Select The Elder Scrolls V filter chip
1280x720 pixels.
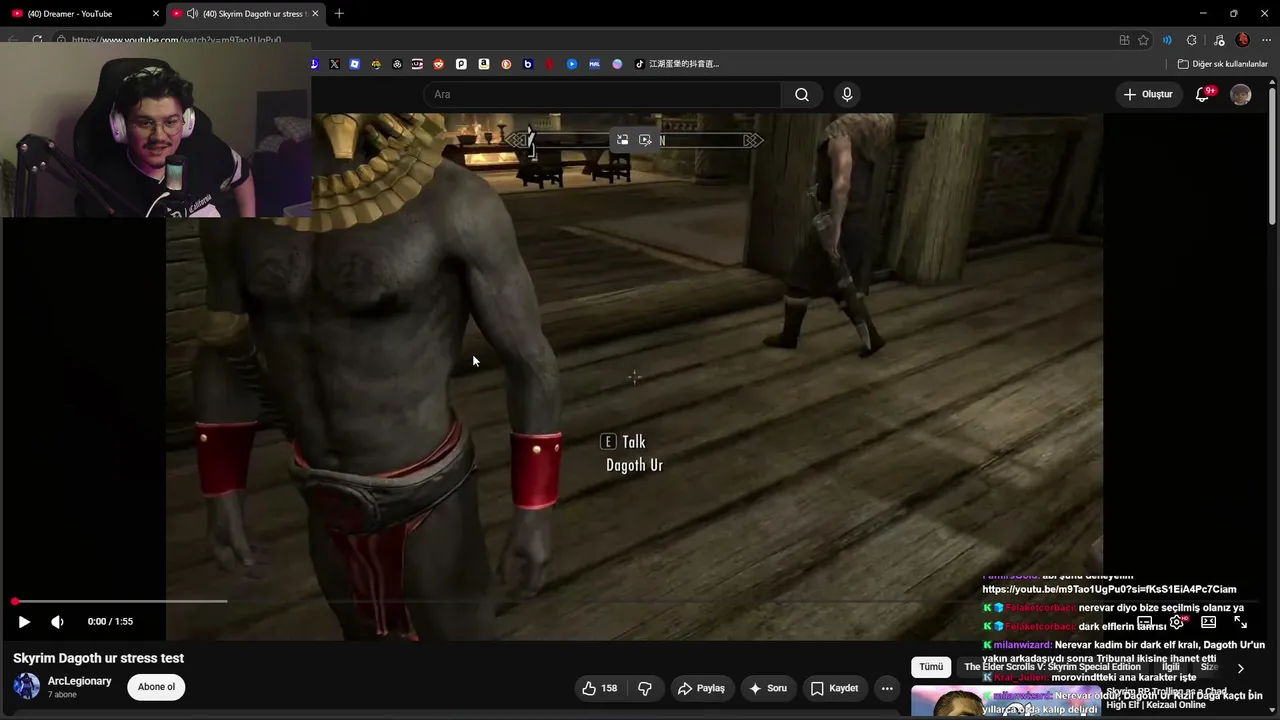point(1052,667)
